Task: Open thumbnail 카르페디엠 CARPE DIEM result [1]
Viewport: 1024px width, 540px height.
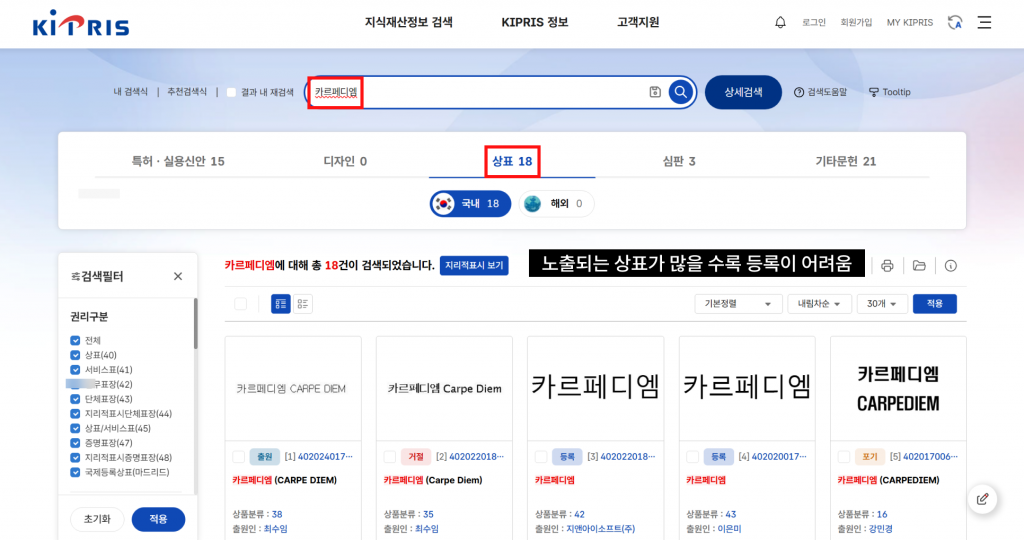Action: 293,389
